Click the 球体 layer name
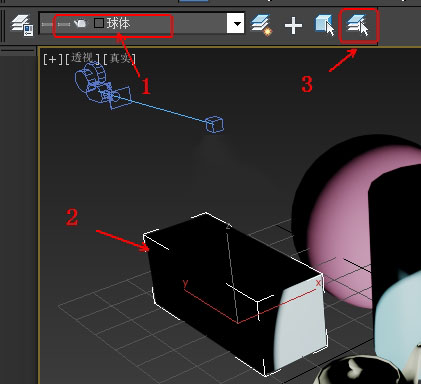This screenshot has width=421, height=384. click(118, 23)
